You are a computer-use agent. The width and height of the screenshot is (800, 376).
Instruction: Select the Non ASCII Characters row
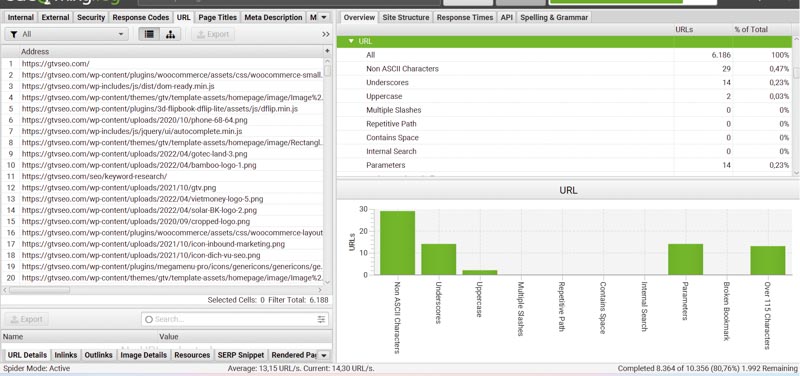click(x=565, y=69)
